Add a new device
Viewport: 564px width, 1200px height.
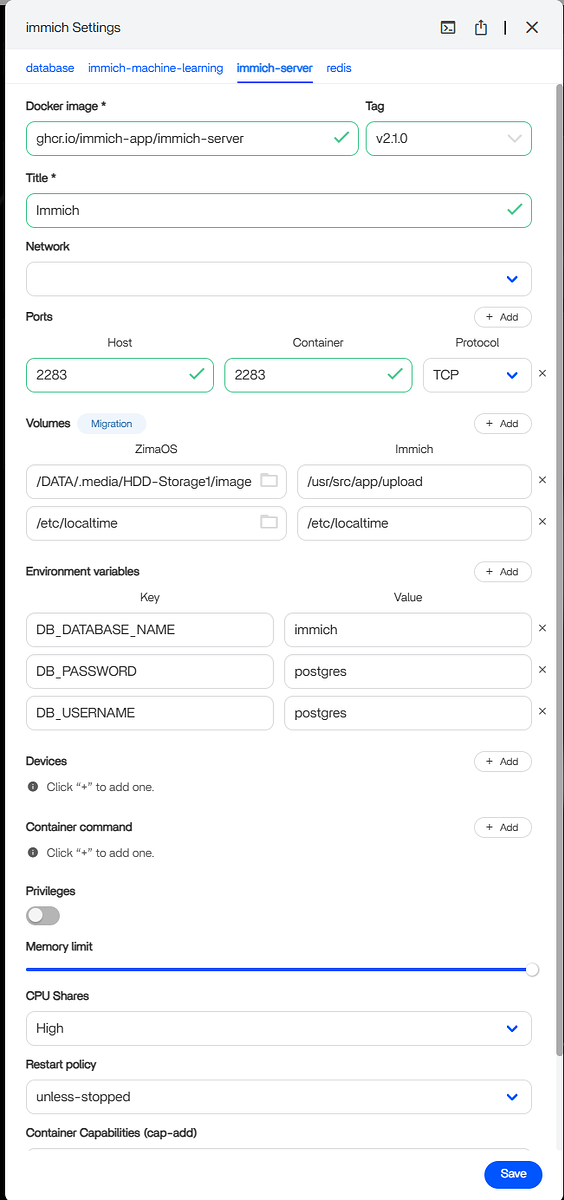click(503, 761)
